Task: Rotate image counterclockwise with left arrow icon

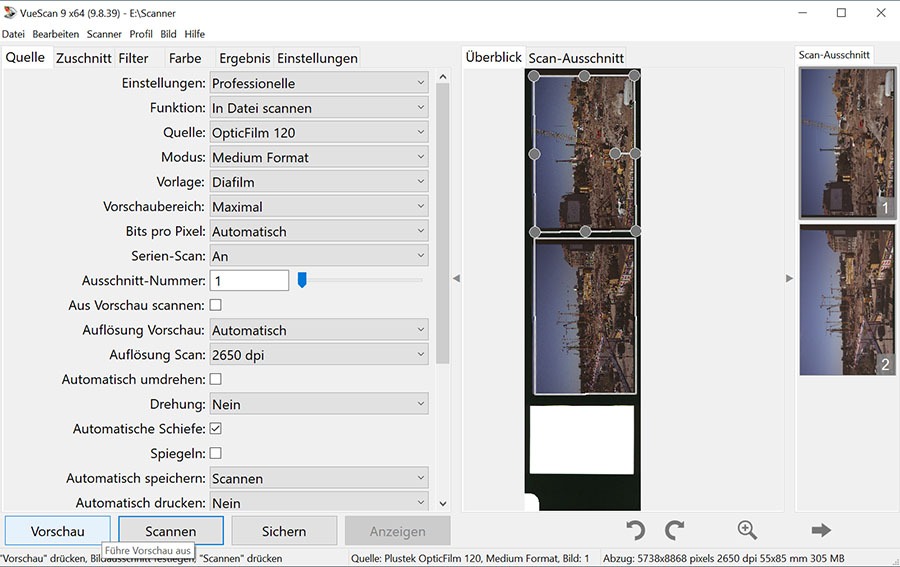Action: click(x=635, y=530)
